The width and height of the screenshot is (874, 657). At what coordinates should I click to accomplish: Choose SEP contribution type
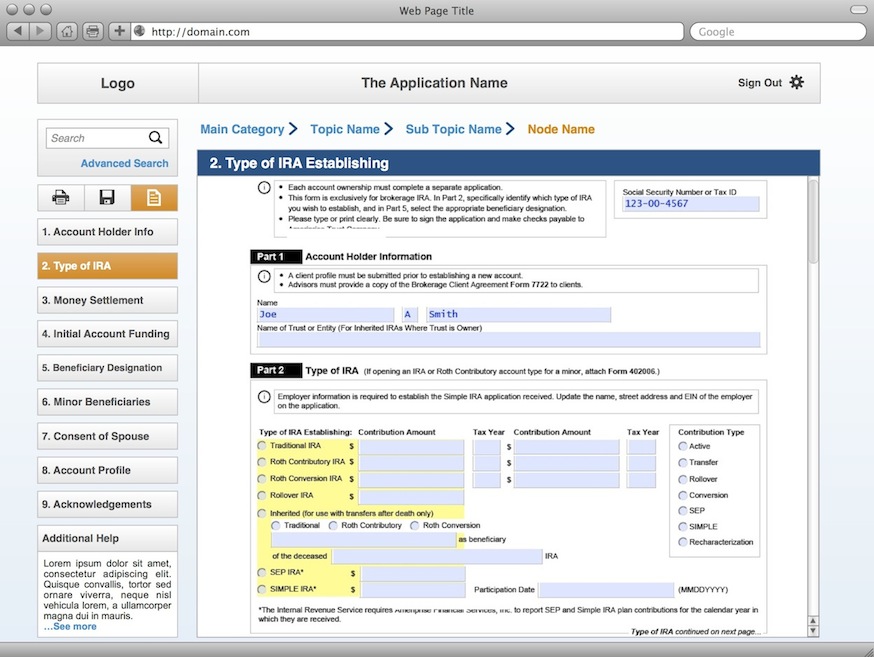[682, 510]
